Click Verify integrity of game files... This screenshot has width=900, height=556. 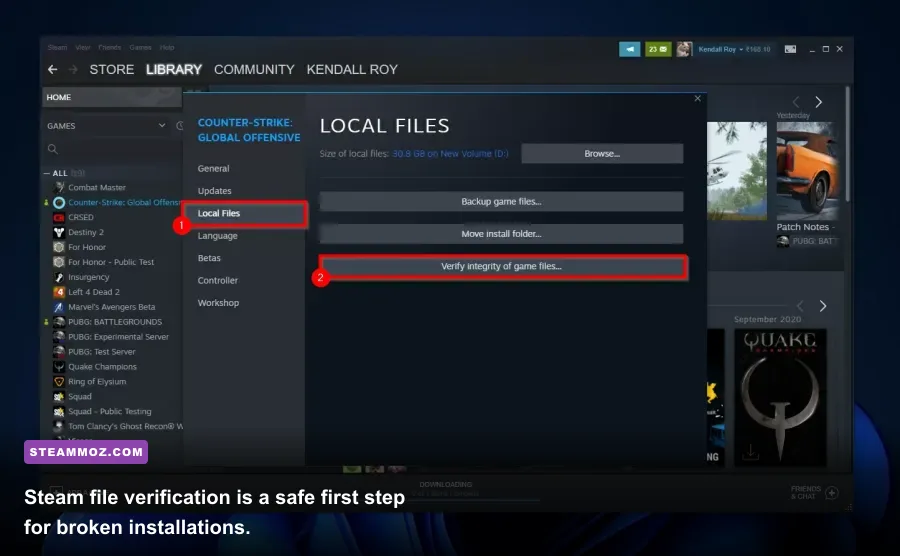click(501, 266)
